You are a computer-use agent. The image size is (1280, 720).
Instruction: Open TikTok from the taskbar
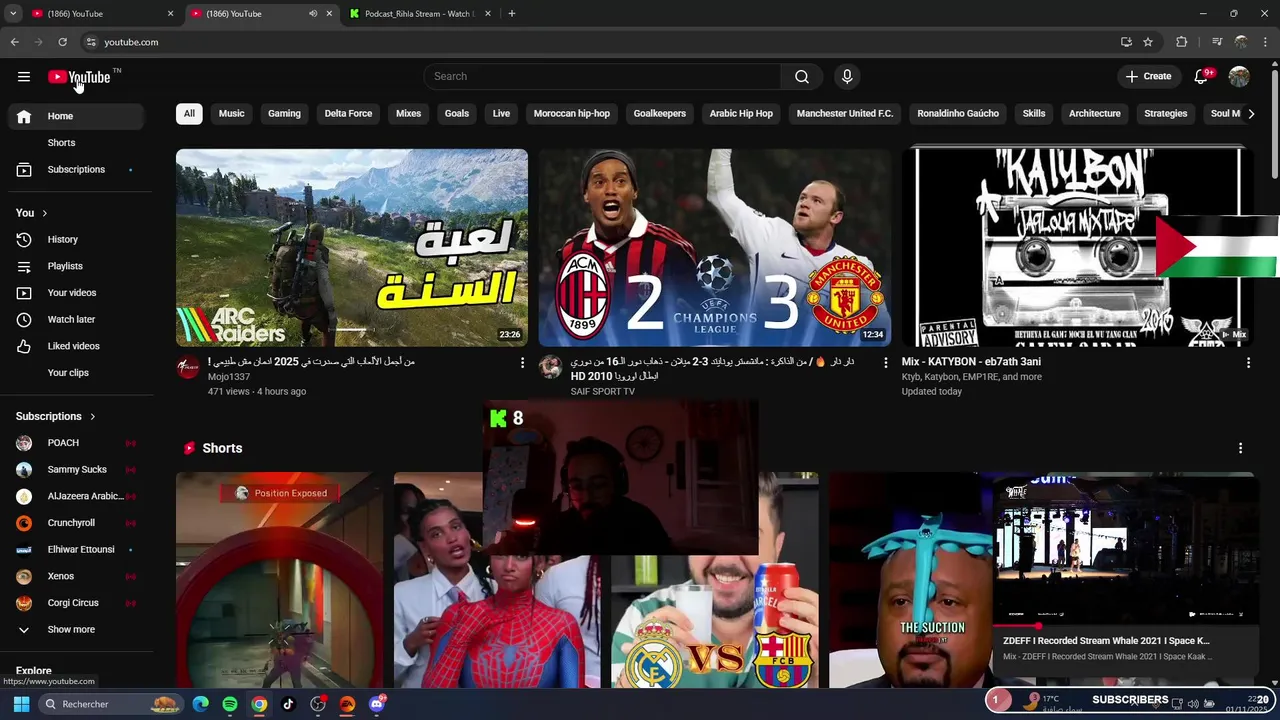[x=289, y=704]
